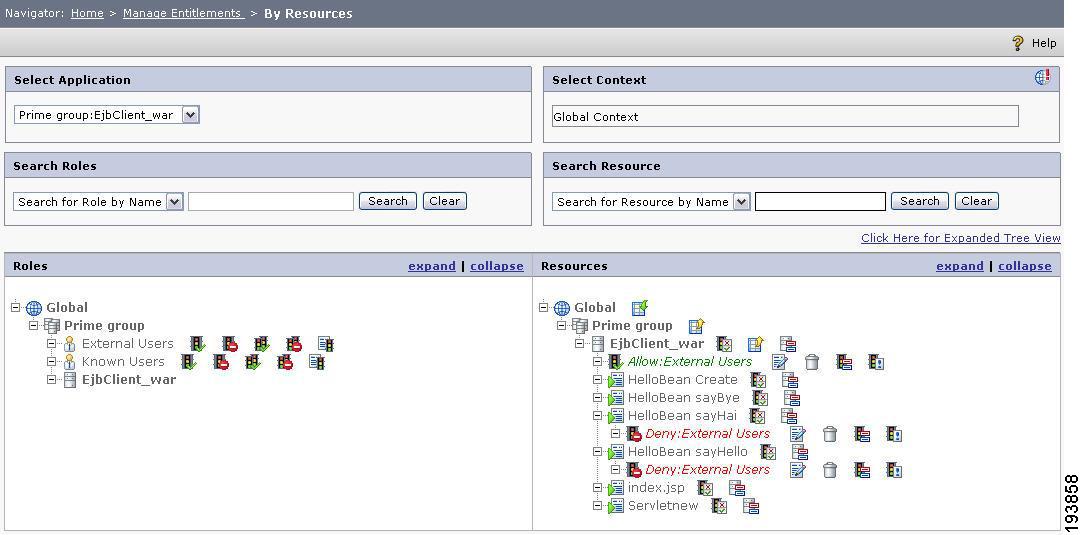1085x535 pixels.
Task: Click the stacked traffic-lights allow icon for Known Users
Action: tap(253, 362)
